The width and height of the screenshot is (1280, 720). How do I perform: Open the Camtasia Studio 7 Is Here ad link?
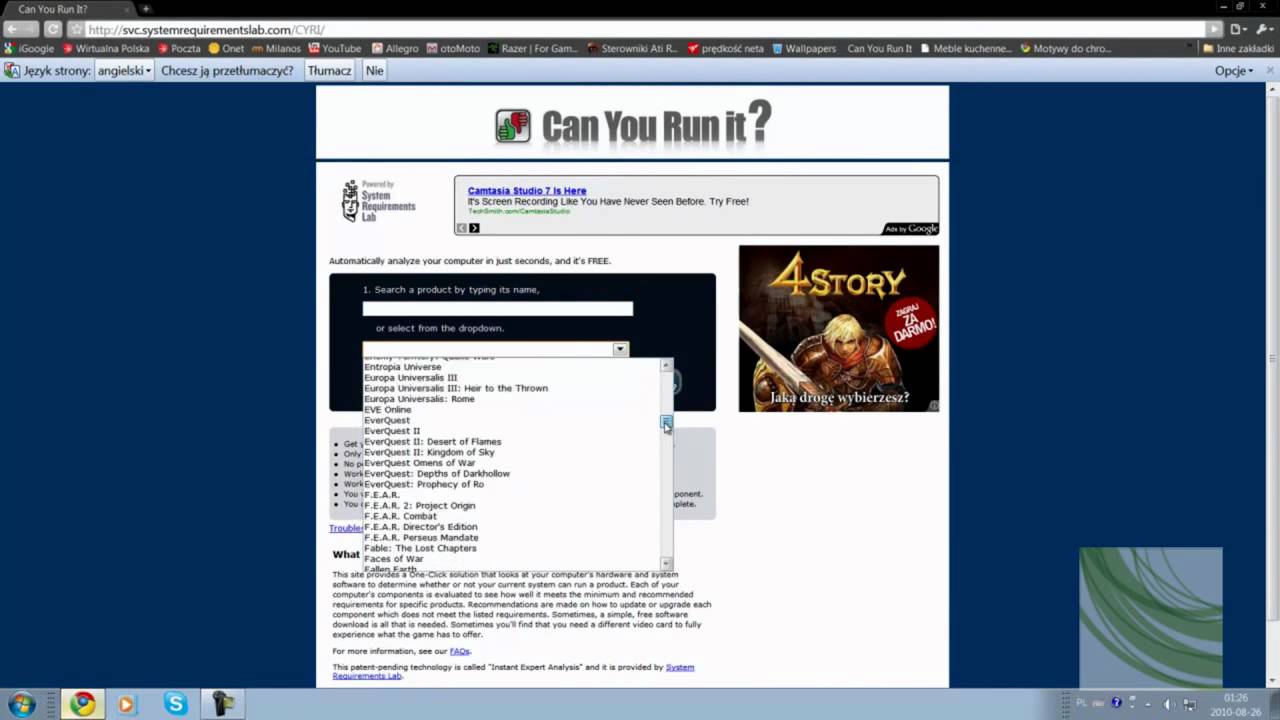pos(527,190)
